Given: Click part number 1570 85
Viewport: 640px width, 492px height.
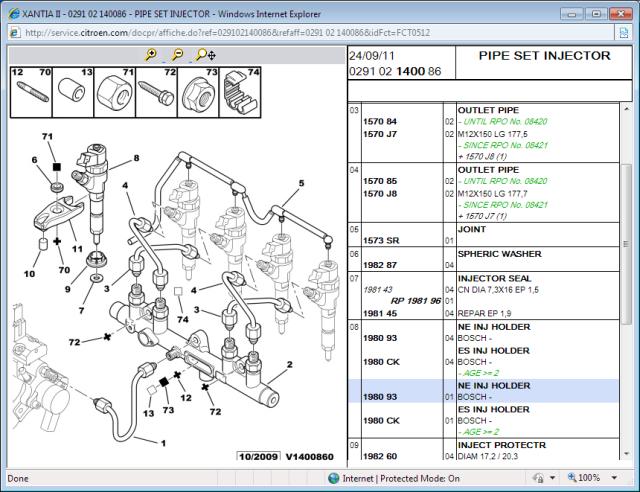Looking at the screenshot, I should [x=380, y=181].
